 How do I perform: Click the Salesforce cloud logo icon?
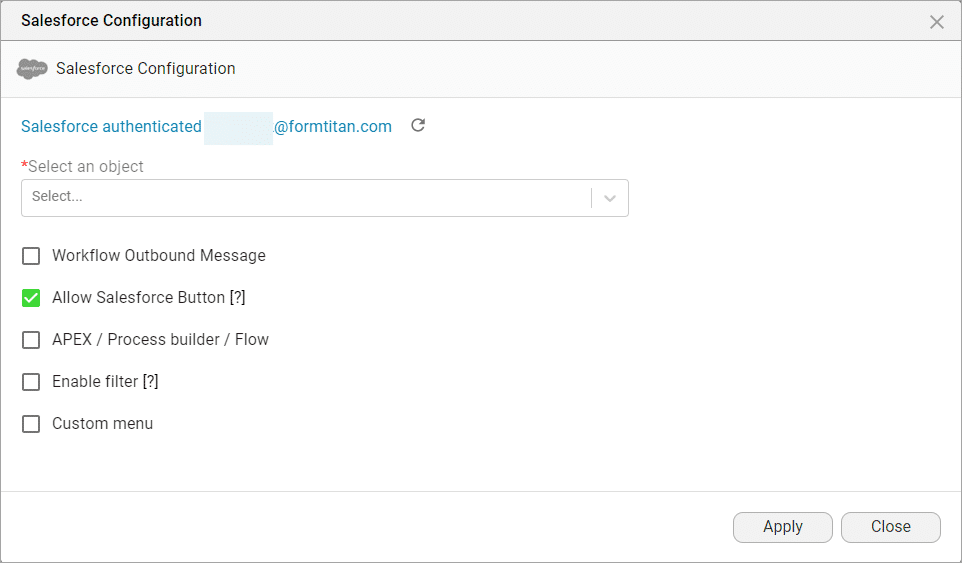tap(32, 69)
